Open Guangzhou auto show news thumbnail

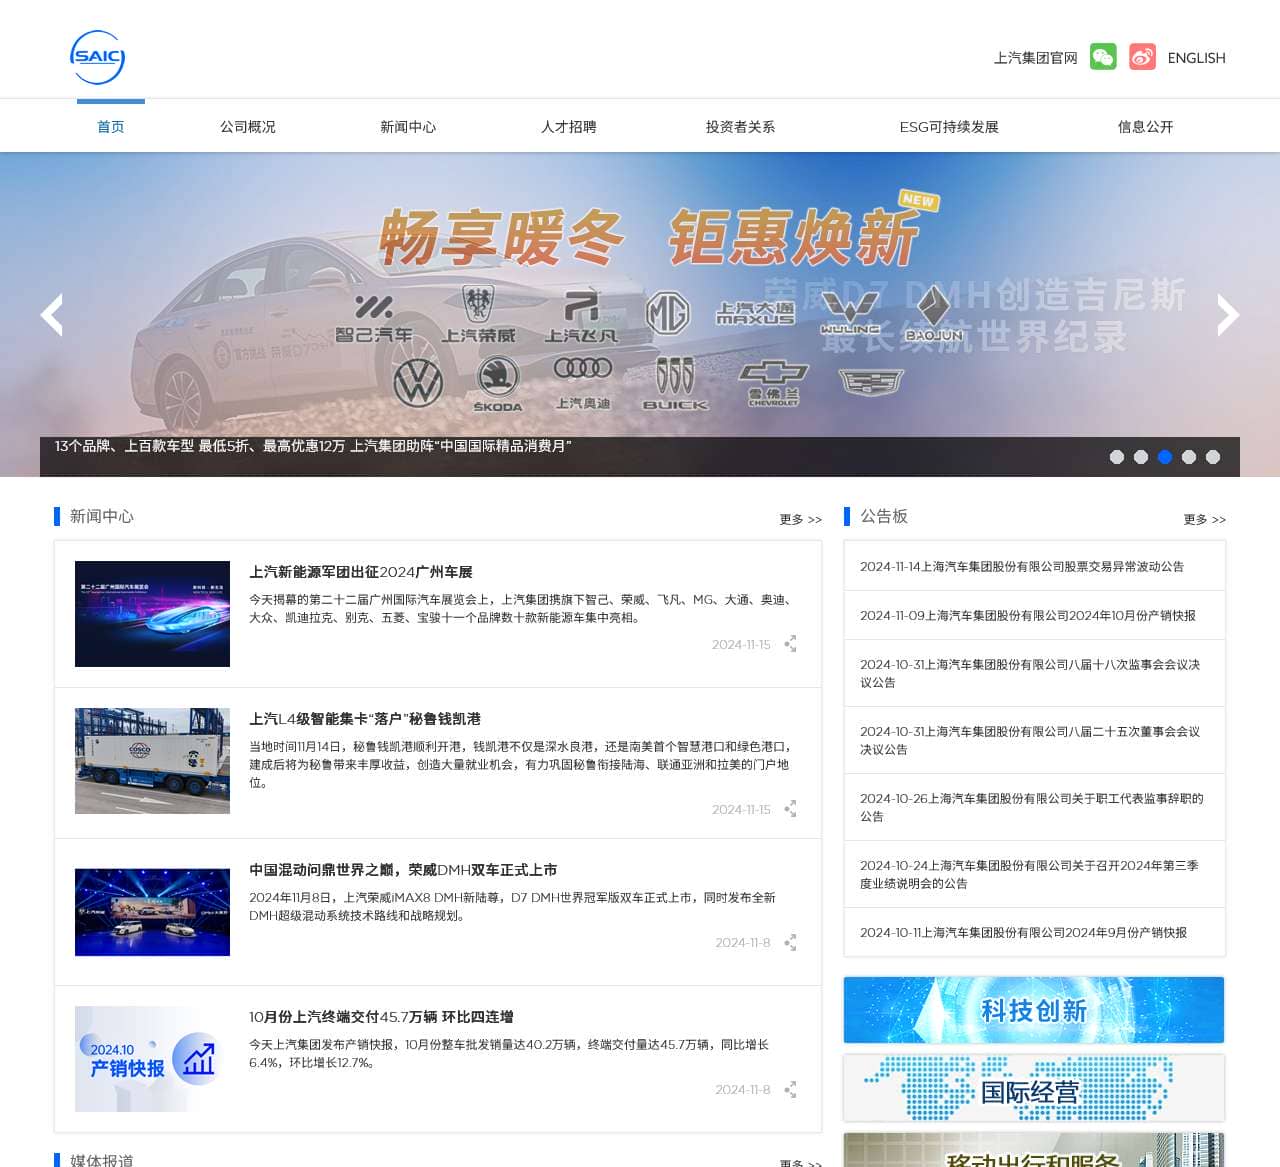pyautogui.click(x=152, y=614)
